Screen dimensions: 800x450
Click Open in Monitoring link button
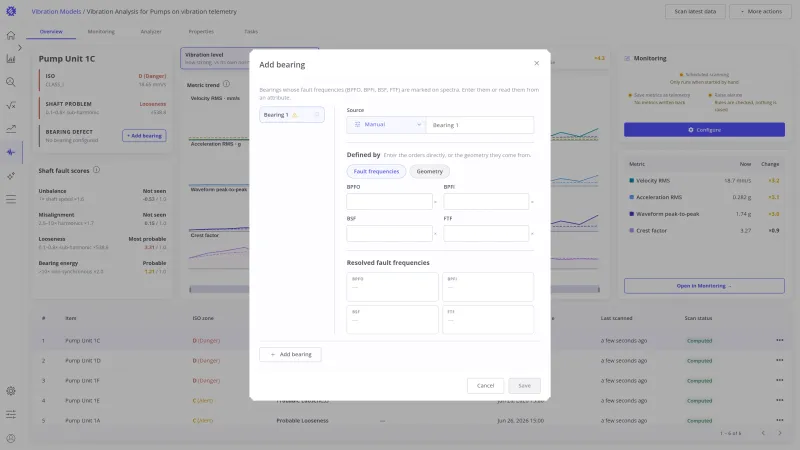(704, 286)
